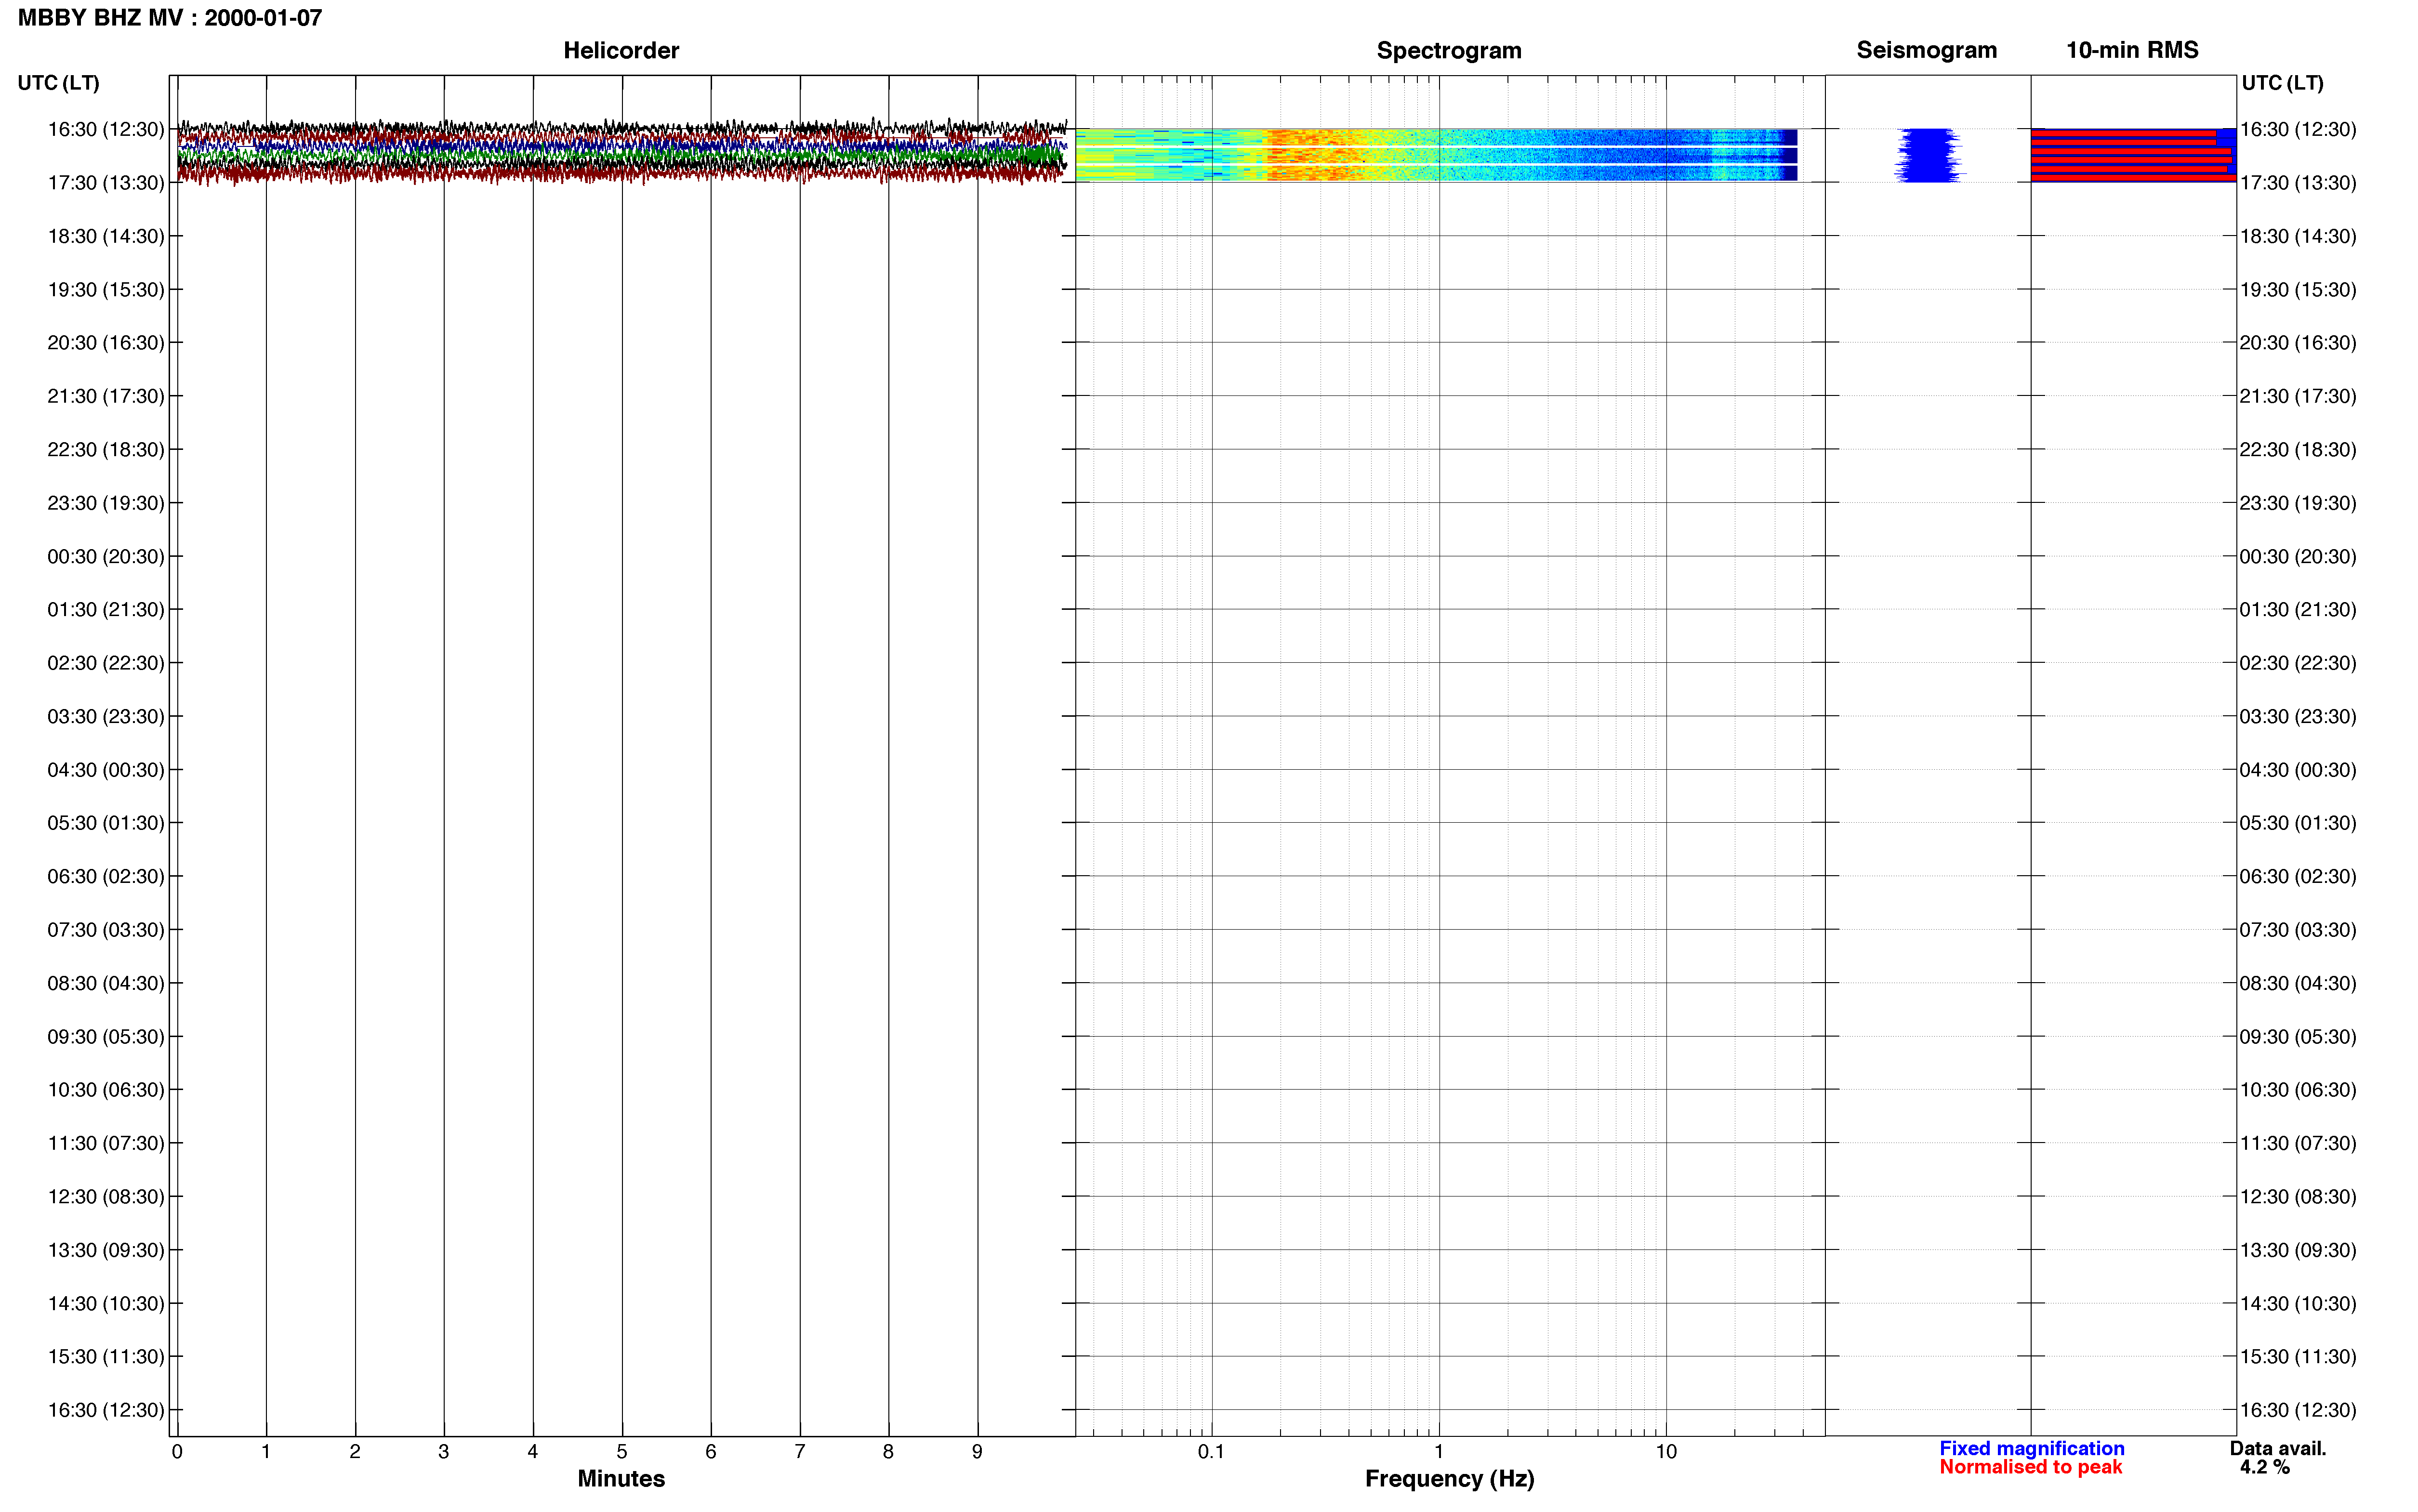Click 22:30 (18:30) on the right time axis
Screen dimensions: 2418x1512
point(2298,450)
